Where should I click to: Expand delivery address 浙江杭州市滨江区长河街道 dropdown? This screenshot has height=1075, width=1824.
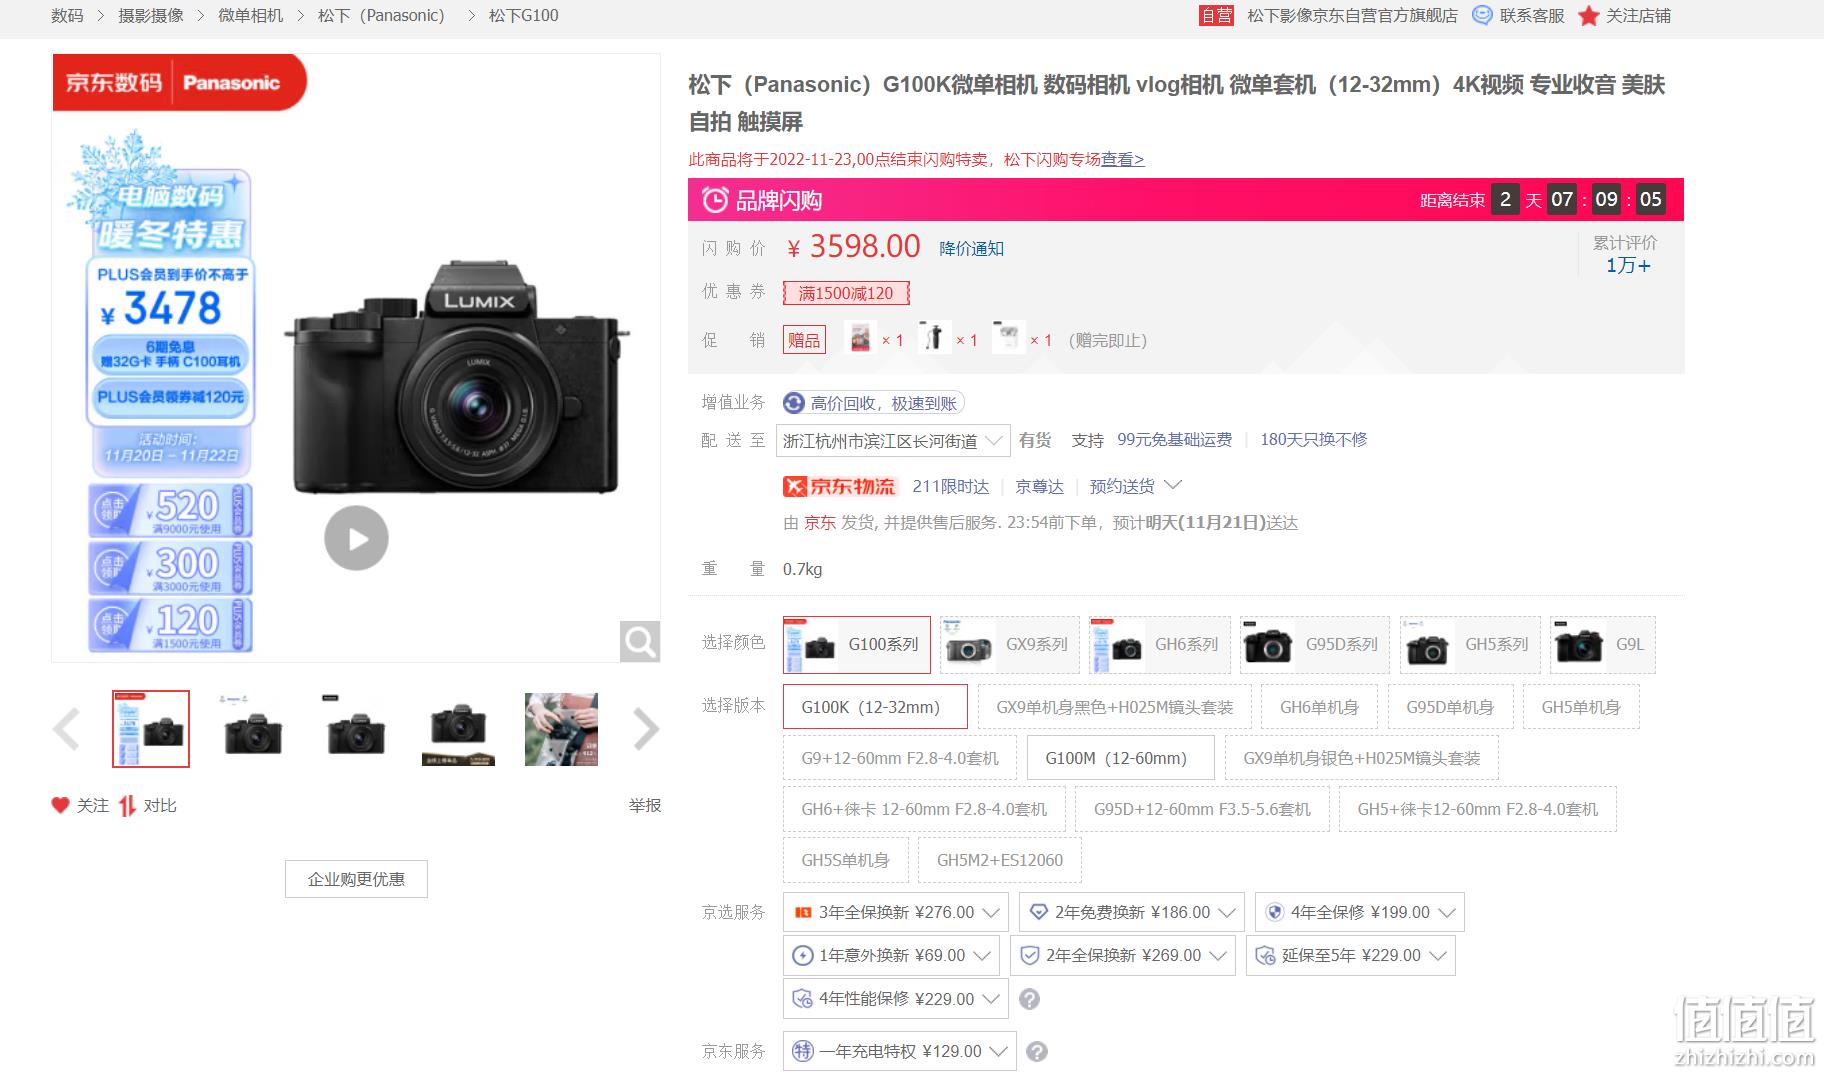coord(893,441)
